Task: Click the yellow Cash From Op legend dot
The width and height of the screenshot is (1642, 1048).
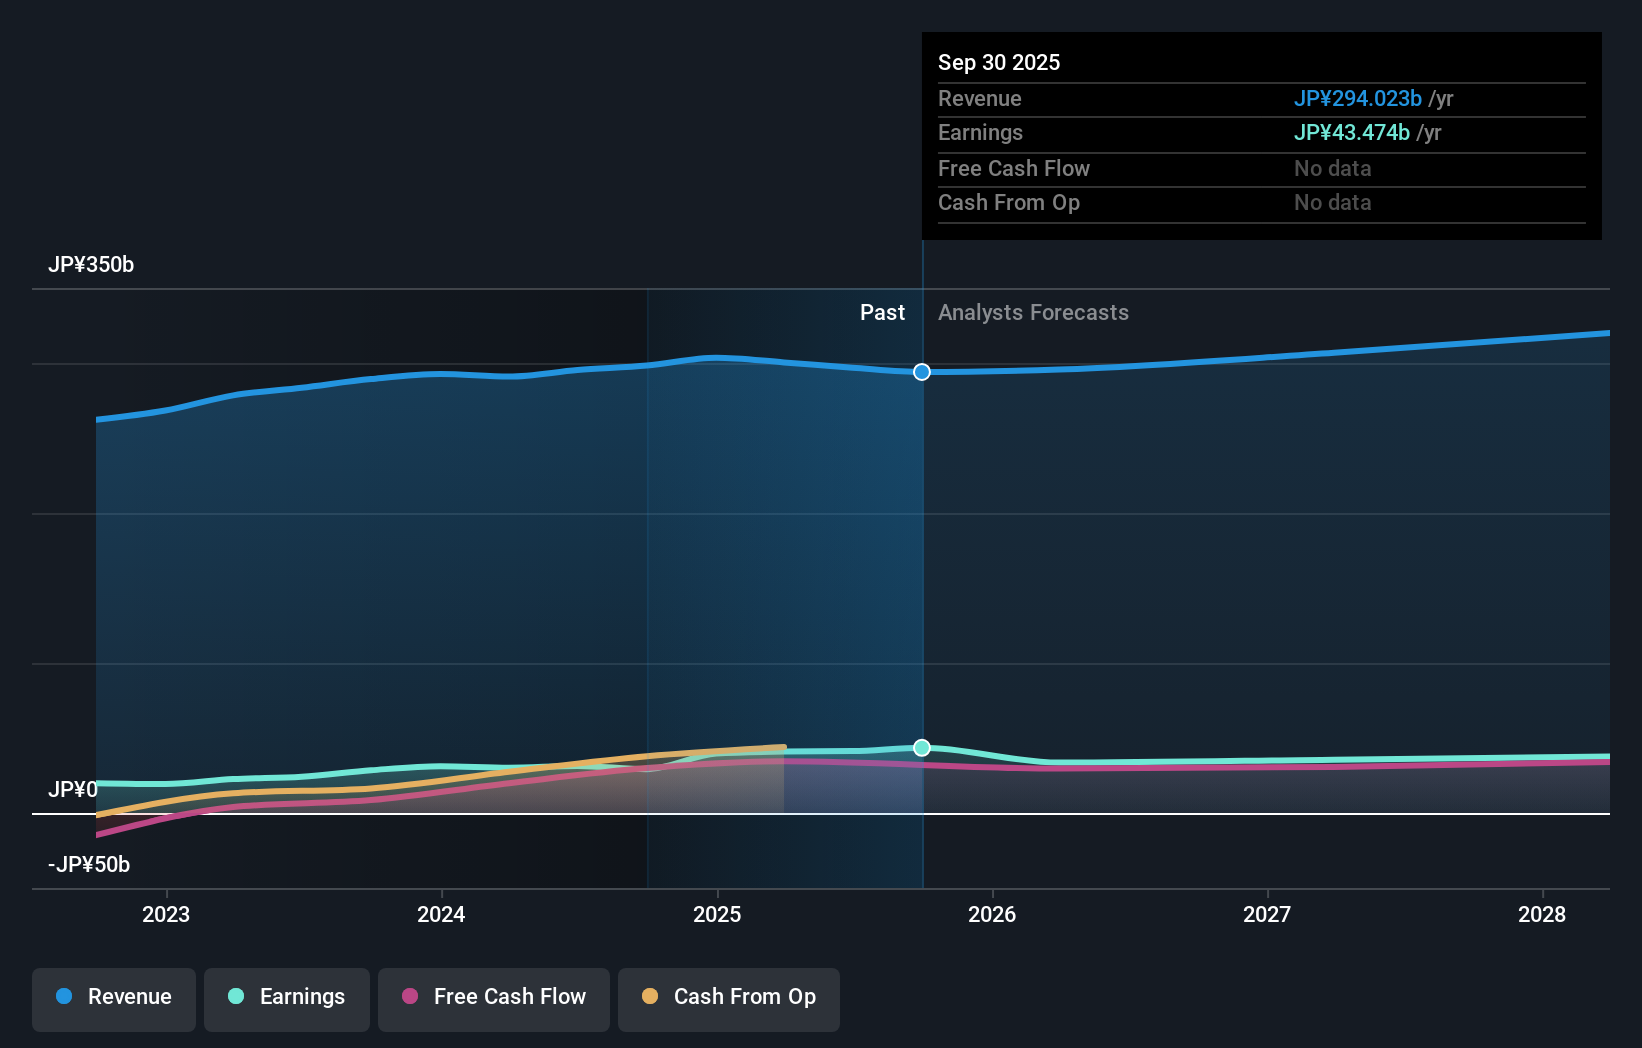Action: [651, 997]
